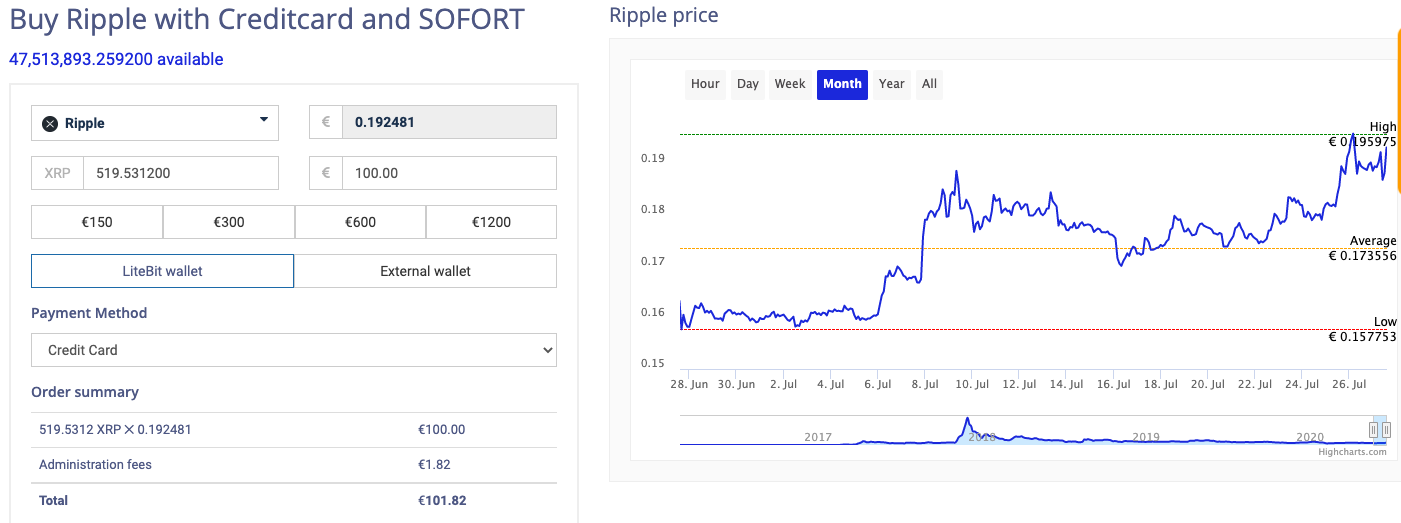Choose the €600 preset amount
The width and height of the screenshot is (1401, 523).
[x=360, y=222]
